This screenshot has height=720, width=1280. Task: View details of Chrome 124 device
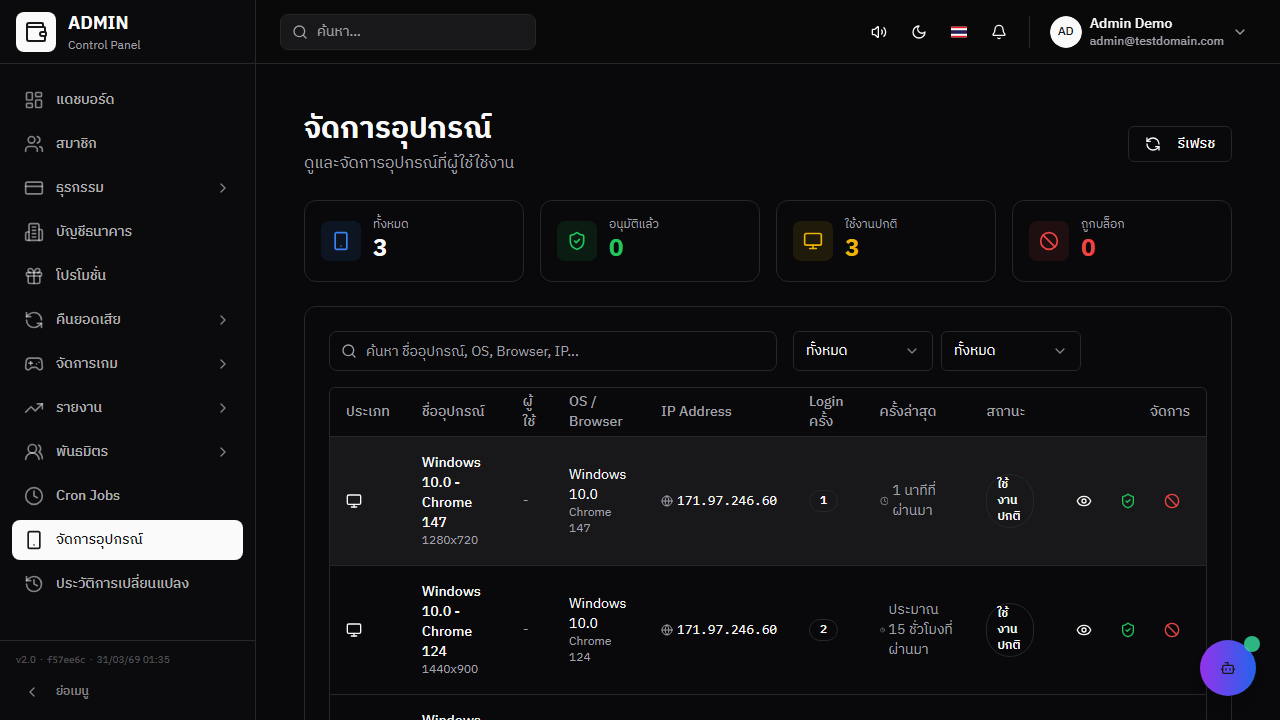point(1084,630)
